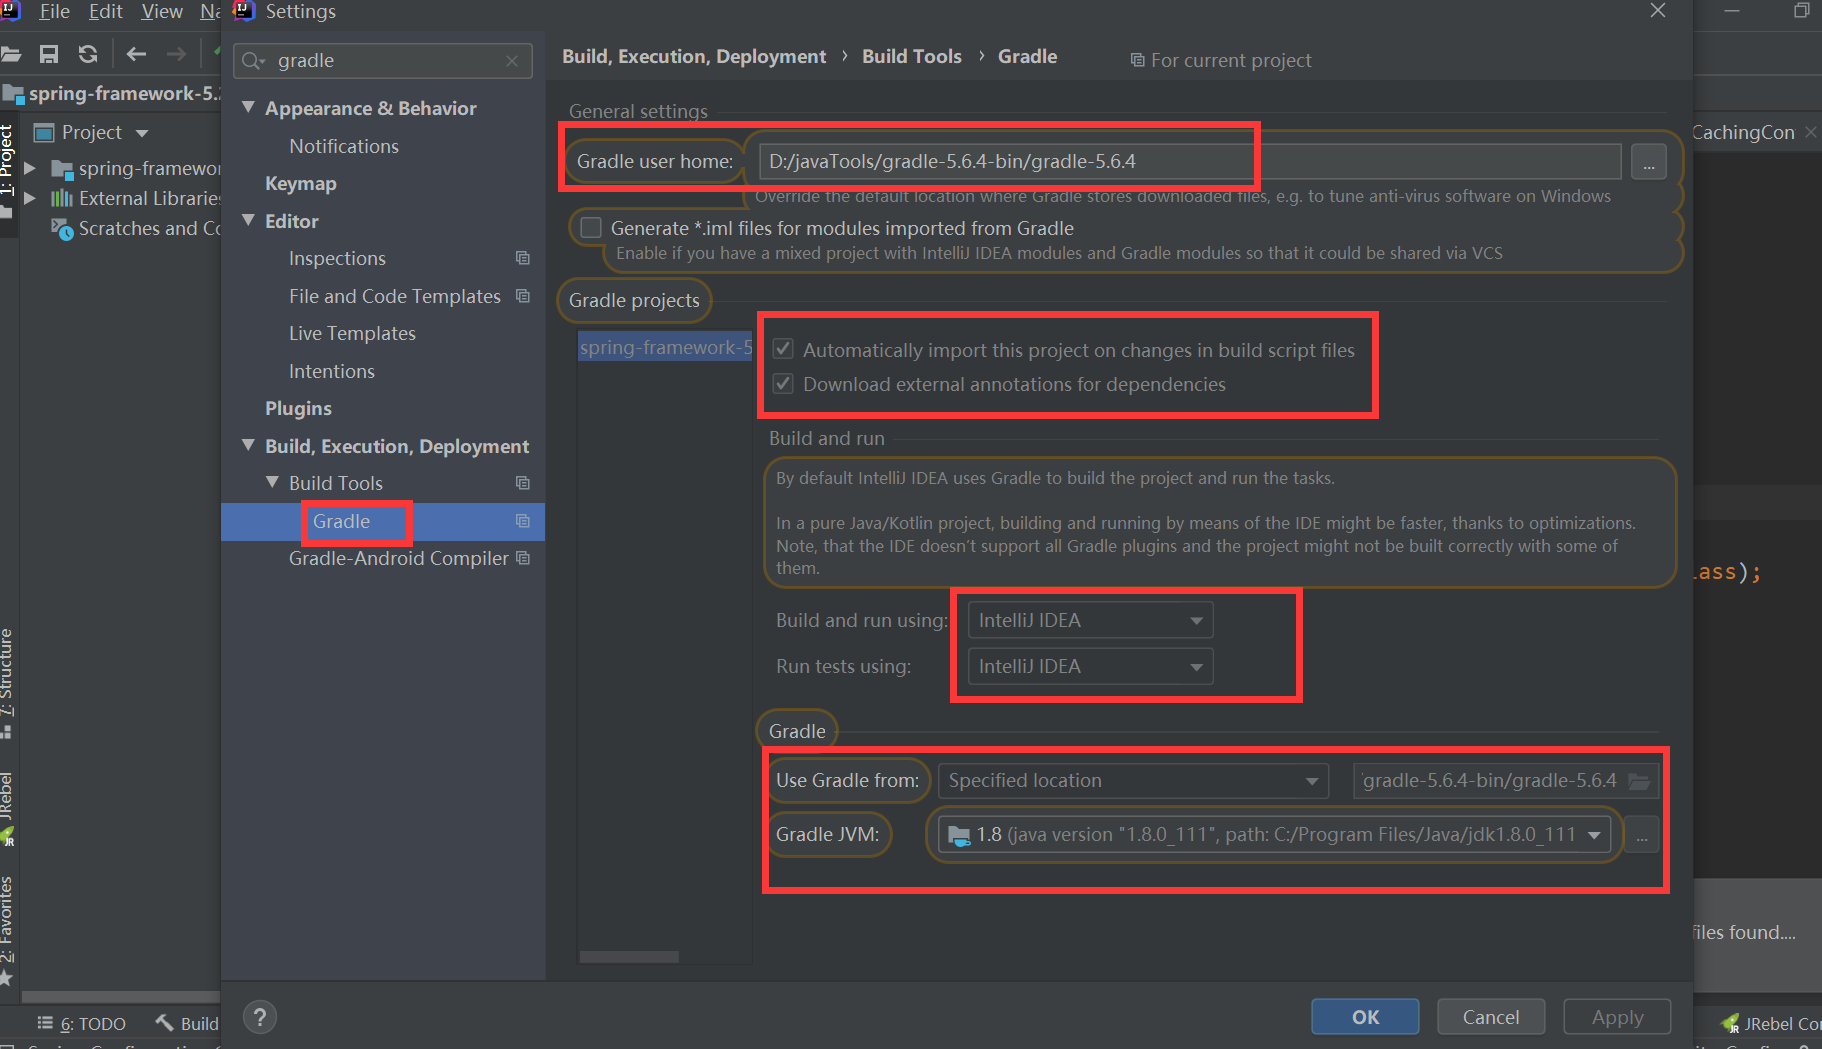Collapse the Editor settings section

[x=249, y=220]
